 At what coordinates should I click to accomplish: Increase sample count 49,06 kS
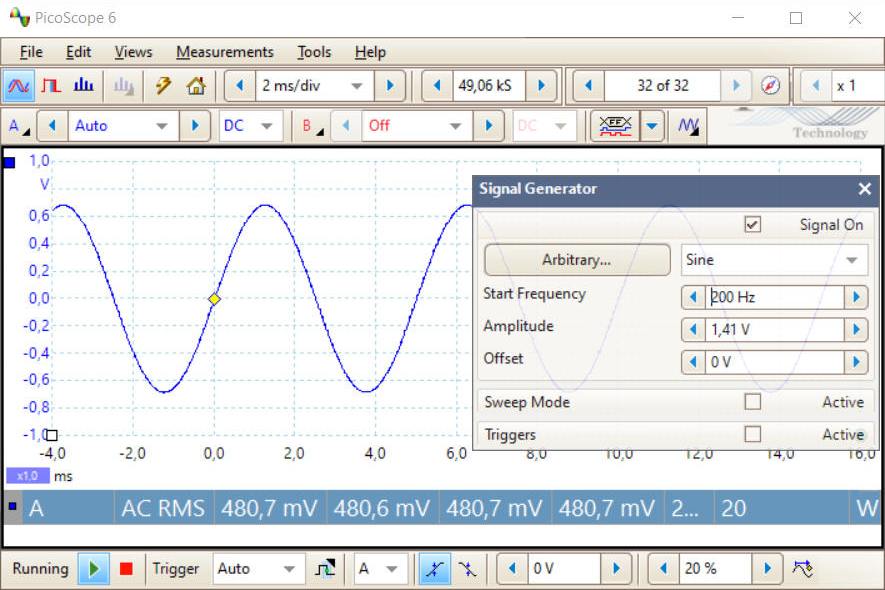point(541,86)
